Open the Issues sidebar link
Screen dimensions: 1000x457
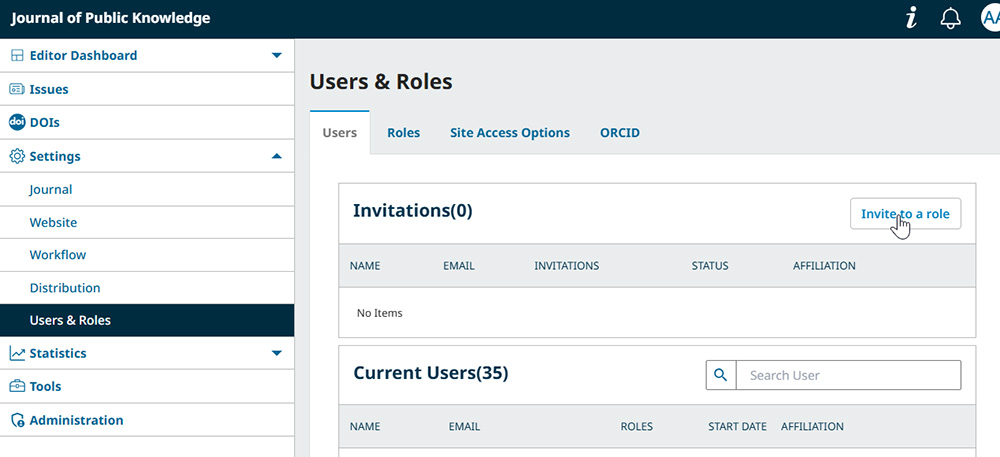pyautogui.click(x=49, y=89)
